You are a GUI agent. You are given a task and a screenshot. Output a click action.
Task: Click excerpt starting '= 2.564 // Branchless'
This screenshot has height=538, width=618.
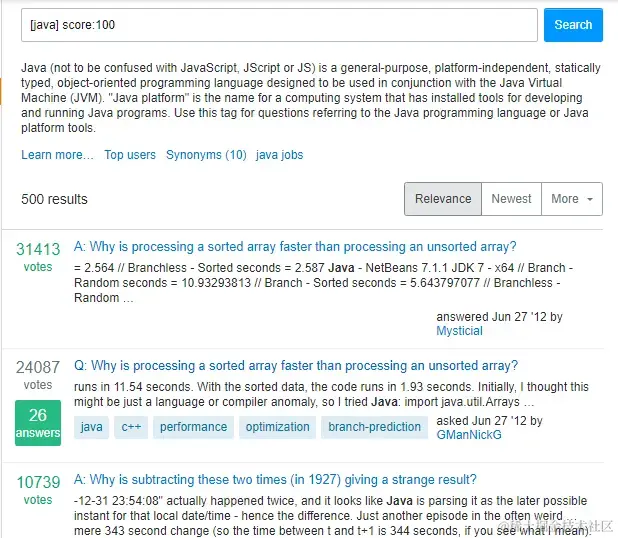(323, 283)
